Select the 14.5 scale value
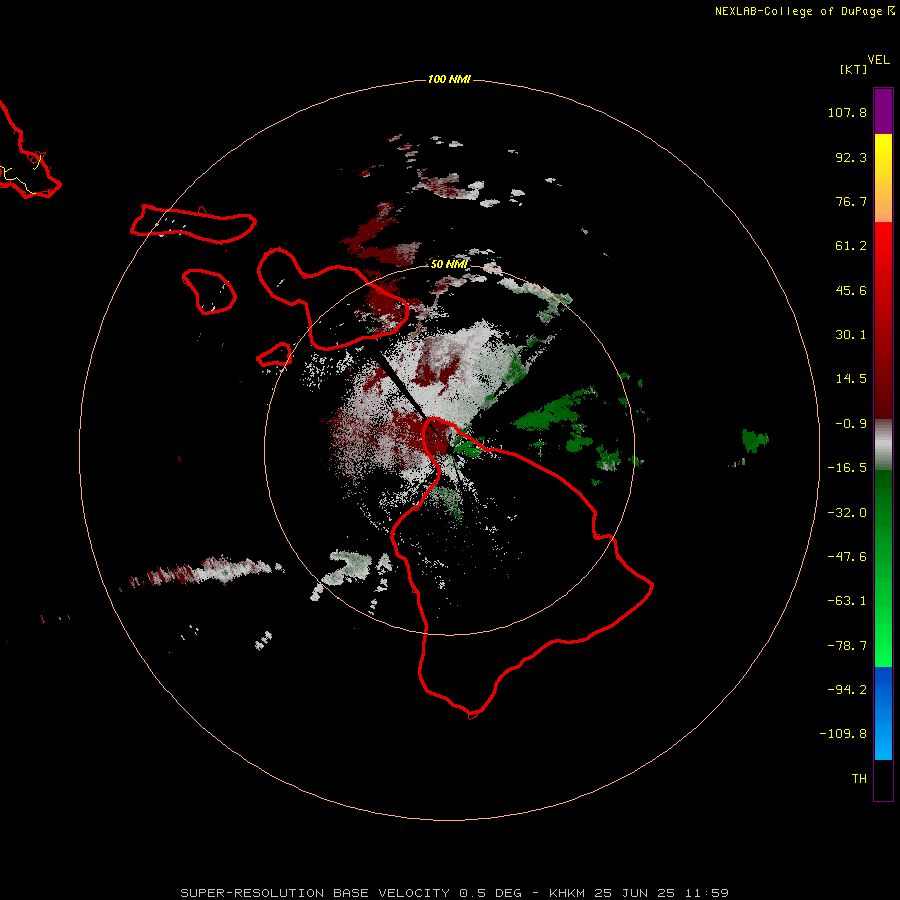This screenshot has width=900, height=900. click(851, 379)
